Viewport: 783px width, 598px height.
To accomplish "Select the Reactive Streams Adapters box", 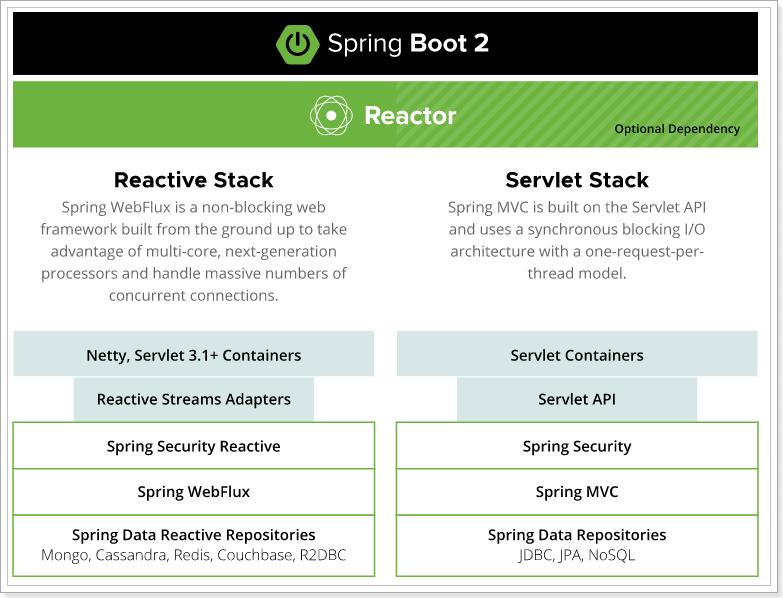I will 194,399.
